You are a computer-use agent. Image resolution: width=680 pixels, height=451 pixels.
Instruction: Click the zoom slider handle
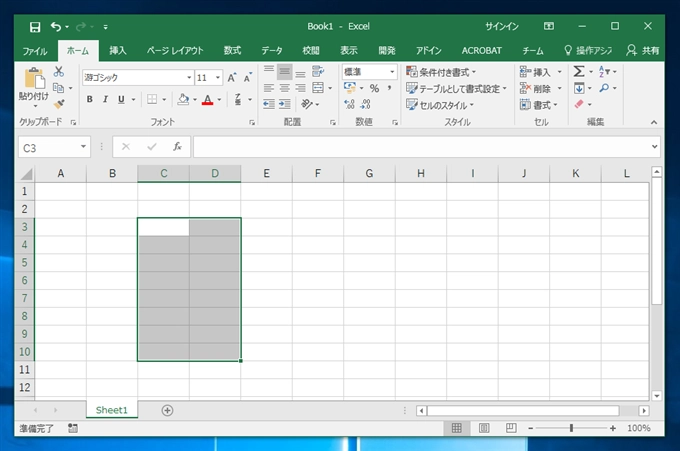point(571,428)
